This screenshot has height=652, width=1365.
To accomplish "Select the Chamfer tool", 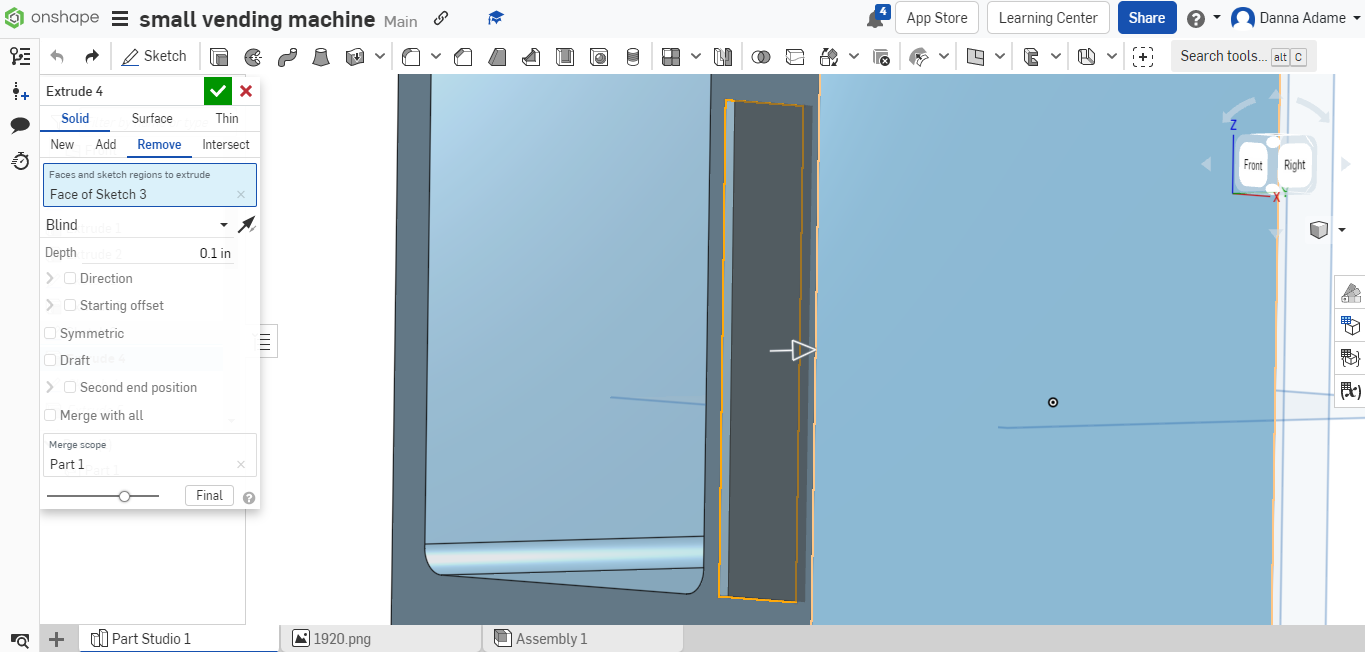I will (x=463, y=57).
